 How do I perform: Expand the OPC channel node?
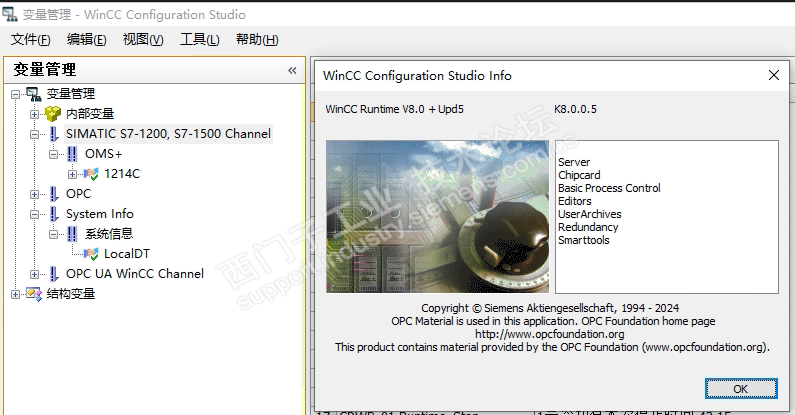click(34, 194)
